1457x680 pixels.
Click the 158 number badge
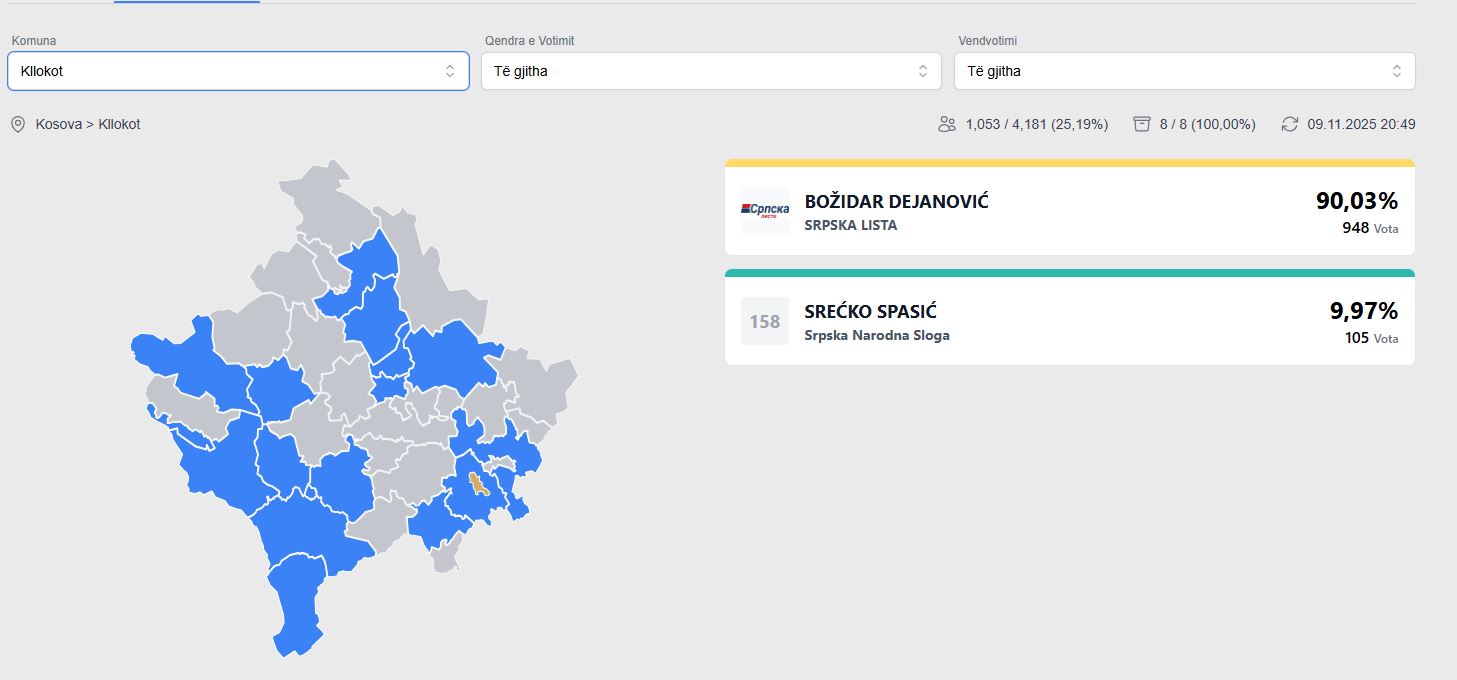(x=765, y=321)
